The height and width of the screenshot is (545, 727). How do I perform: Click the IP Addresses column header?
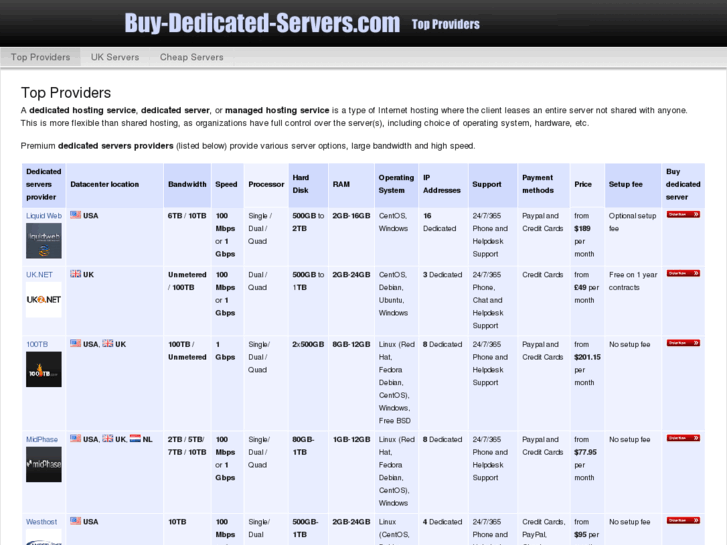[442, 184]
